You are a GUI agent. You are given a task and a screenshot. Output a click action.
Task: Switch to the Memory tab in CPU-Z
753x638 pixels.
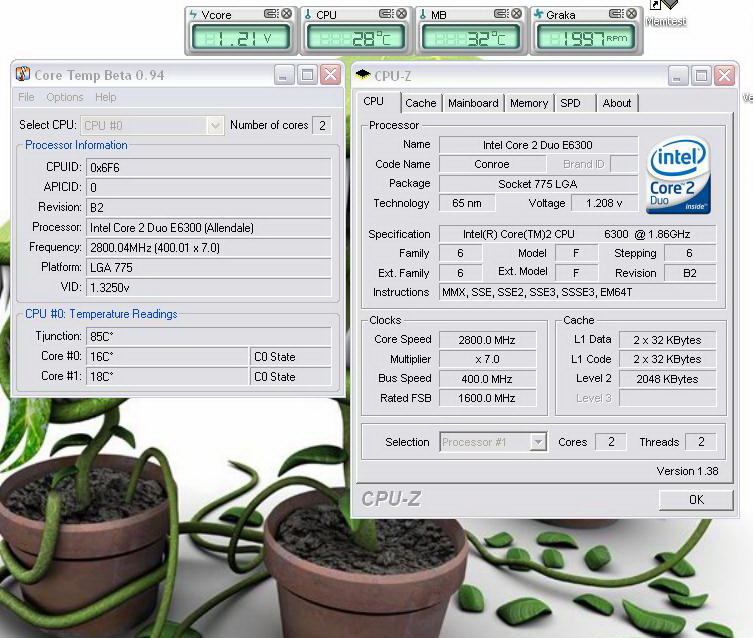point(529,103)
